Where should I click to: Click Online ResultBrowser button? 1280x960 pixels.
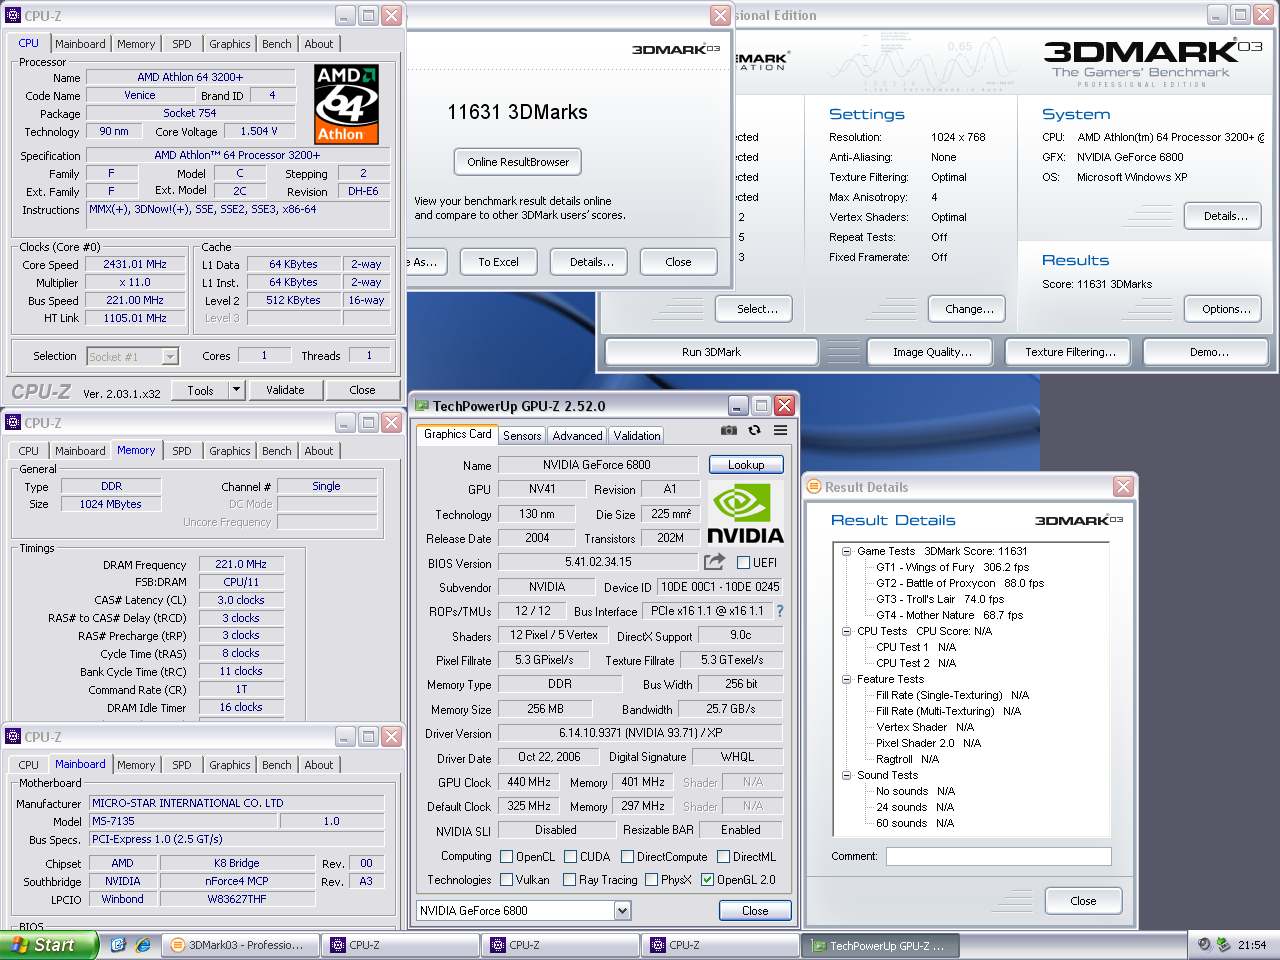tap(518, 162)
